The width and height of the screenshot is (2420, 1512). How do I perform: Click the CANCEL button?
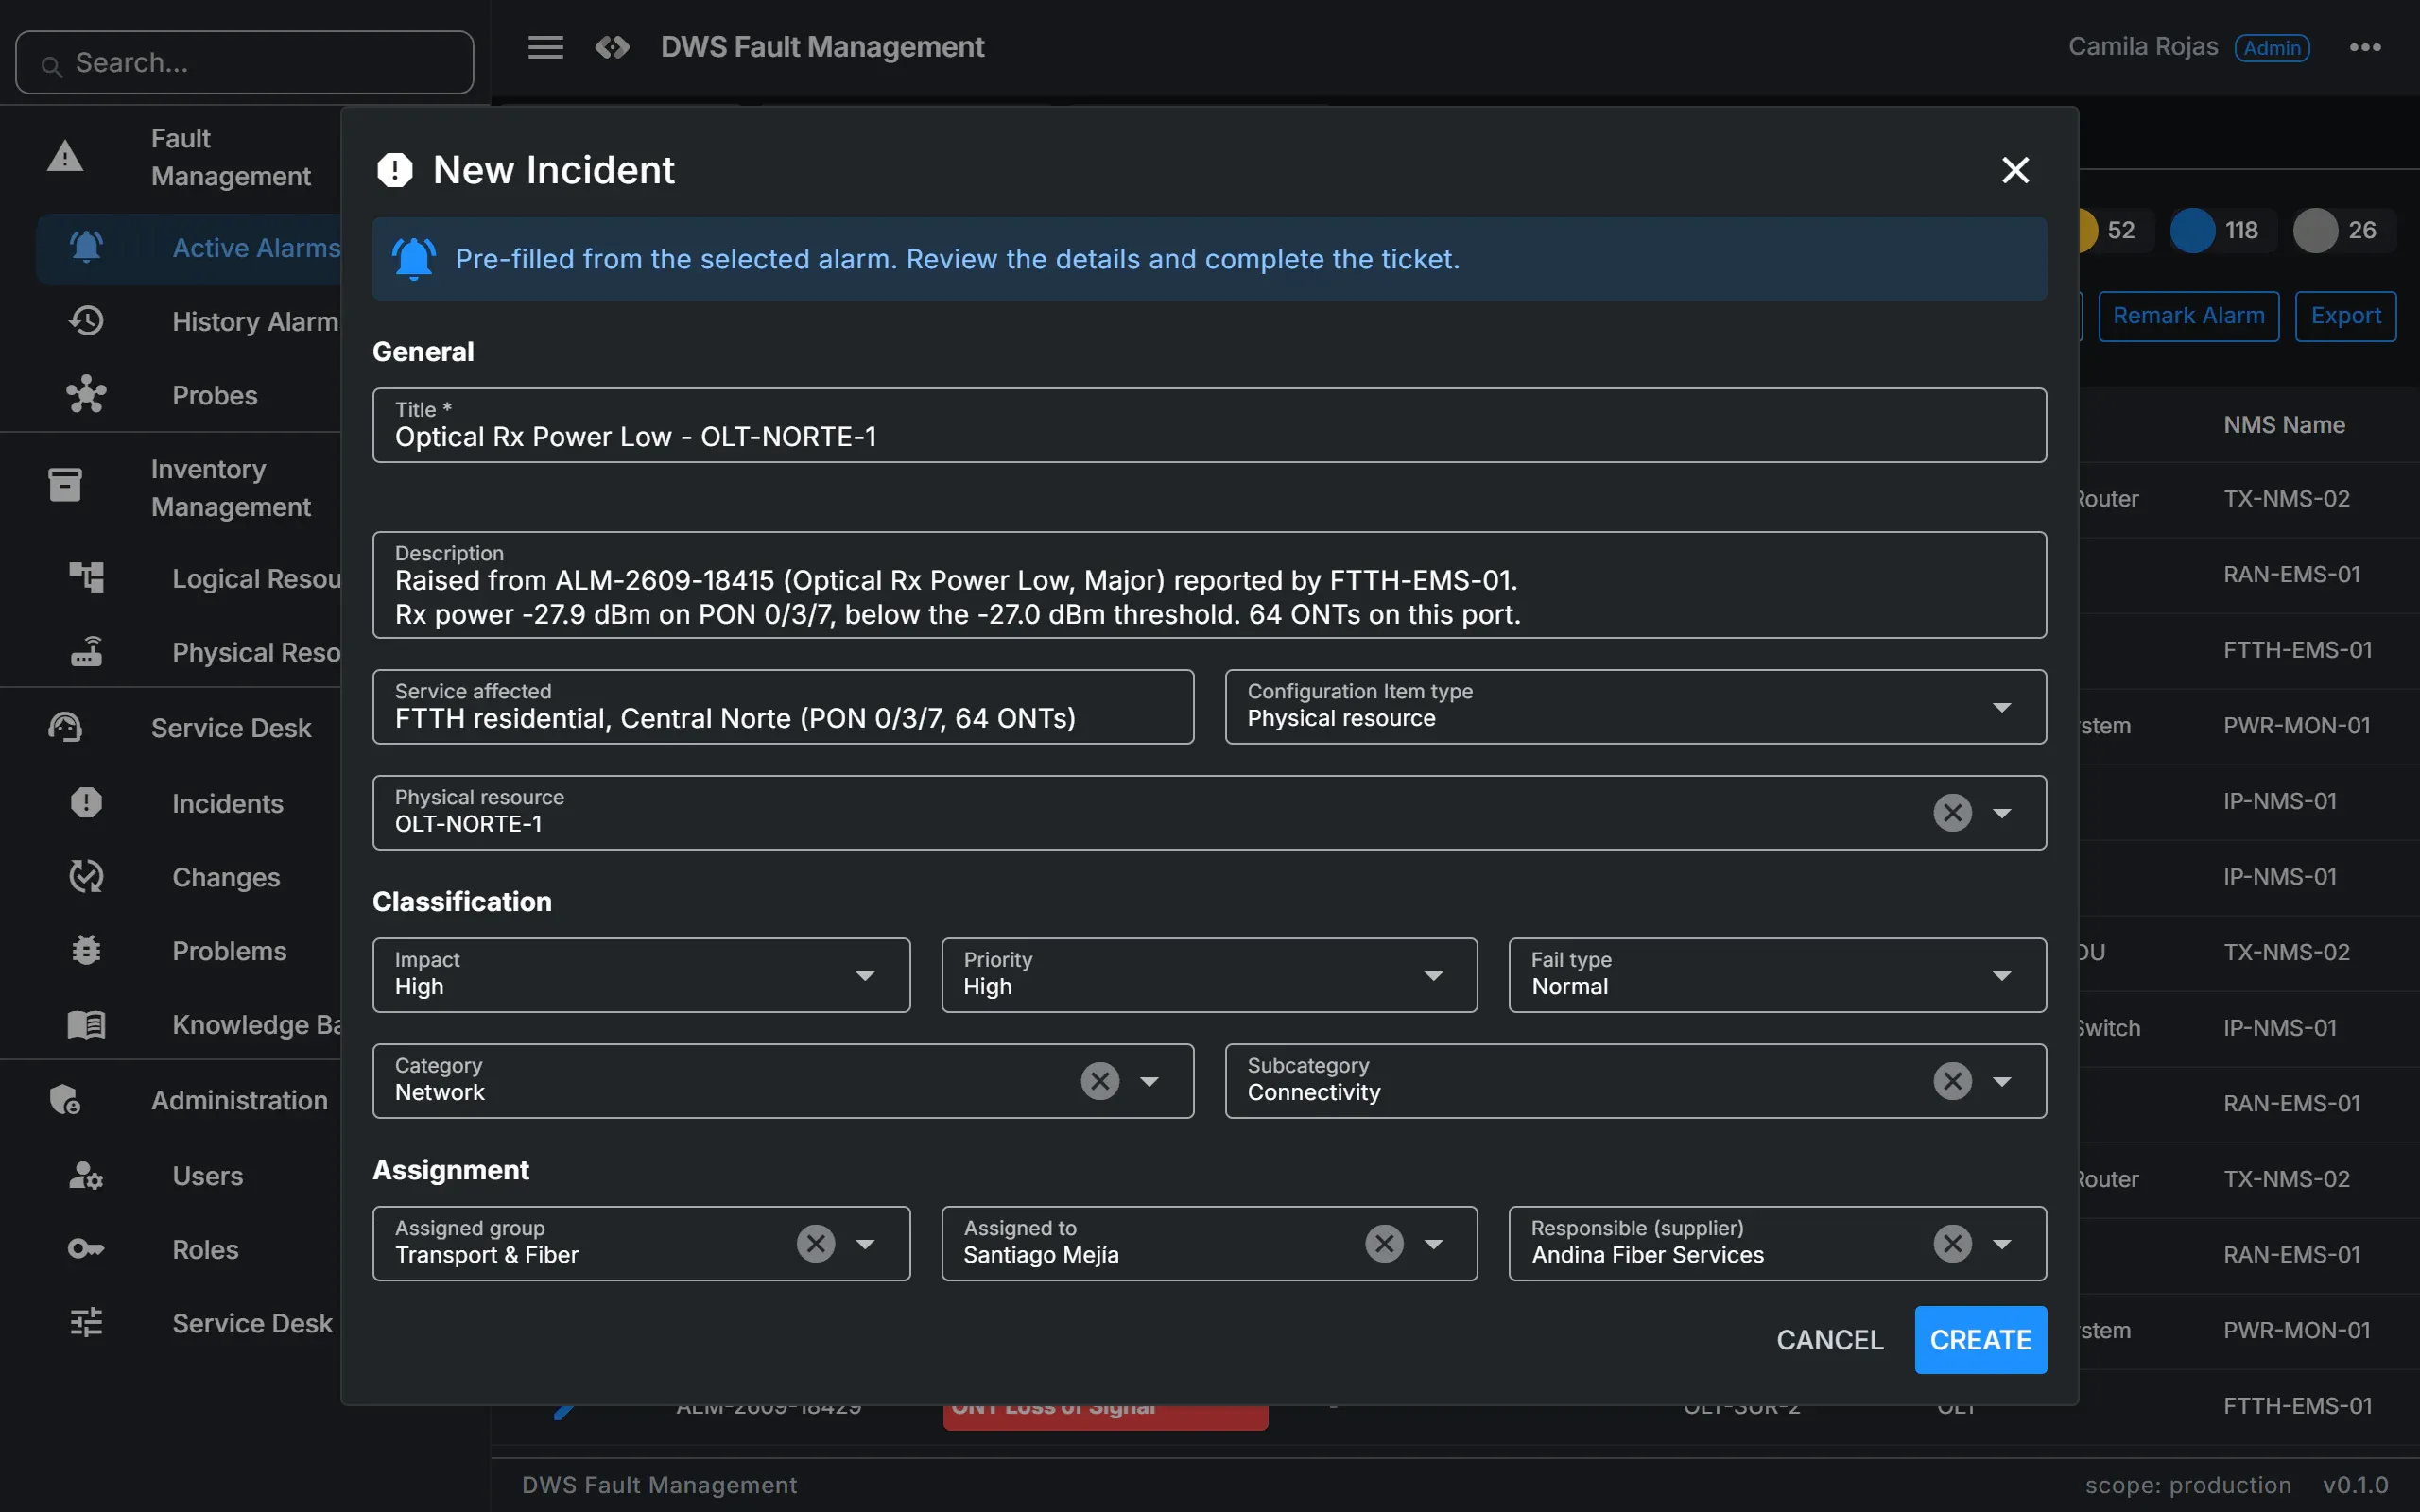tap(1829, 1340)
